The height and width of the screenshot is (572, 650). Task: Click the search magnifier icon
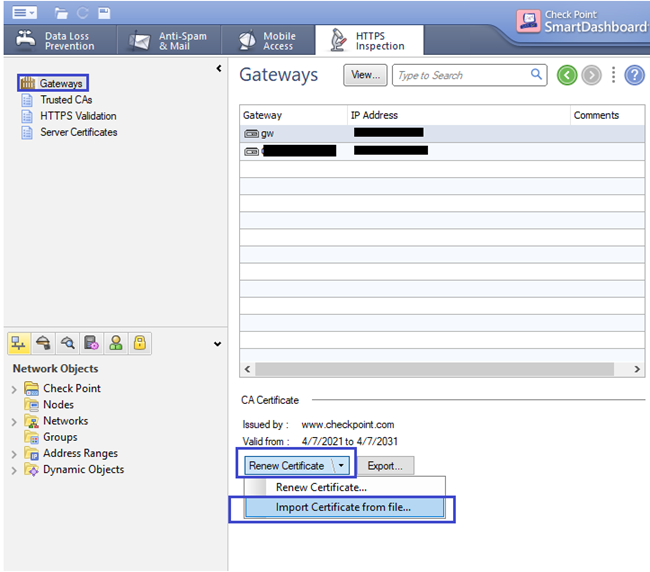tap(536, 74)
